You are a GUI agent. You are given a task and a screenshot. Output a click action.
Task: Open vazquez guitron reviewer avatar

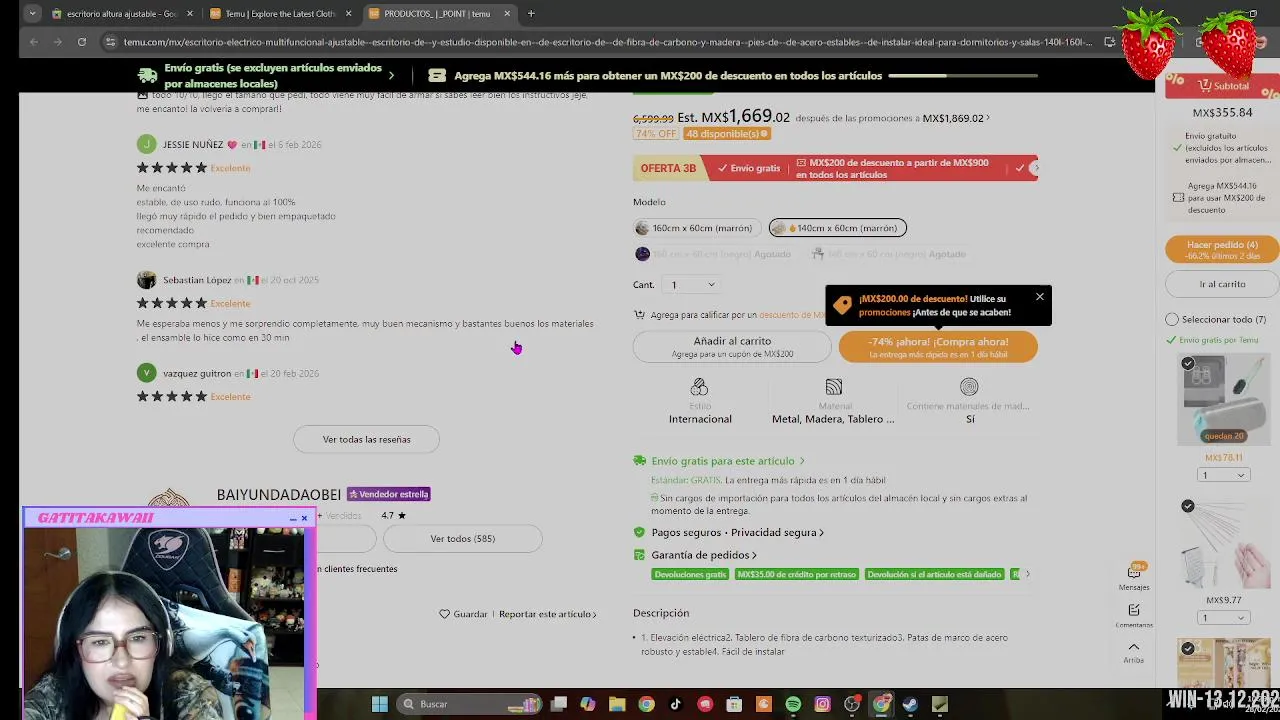[147, 373]
